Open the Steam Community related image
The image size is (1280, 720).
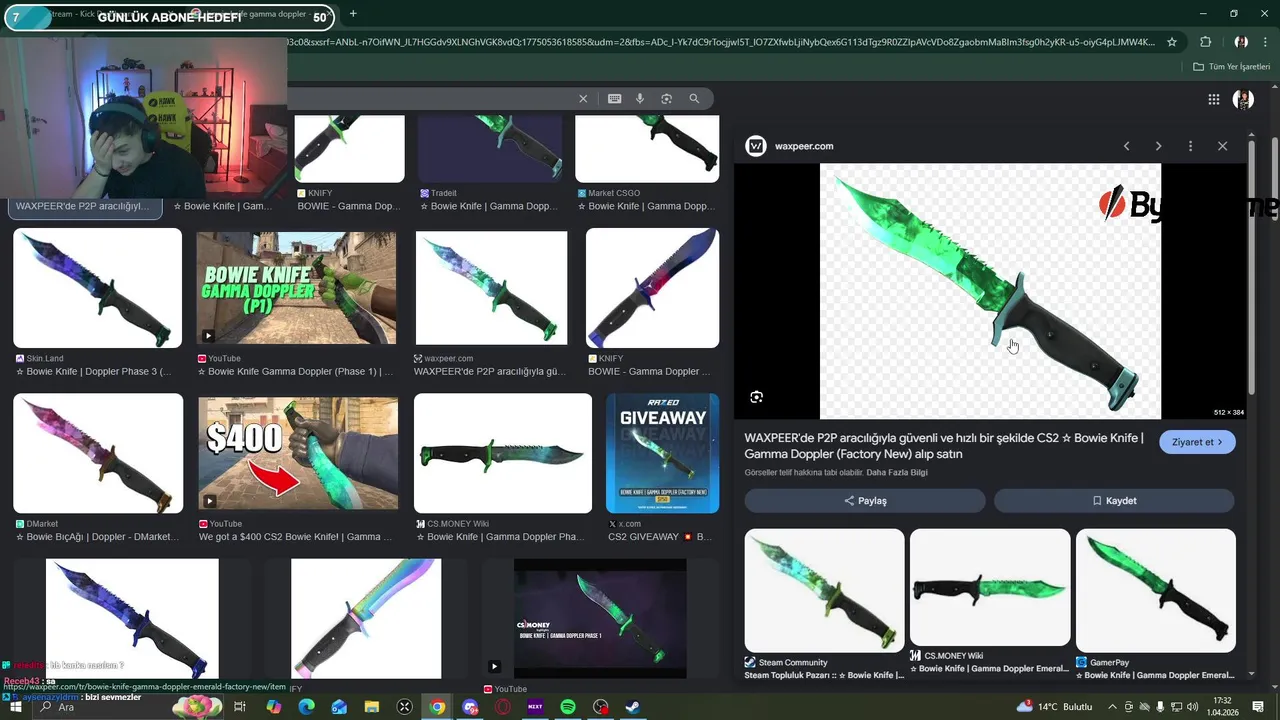coord(824,591)
